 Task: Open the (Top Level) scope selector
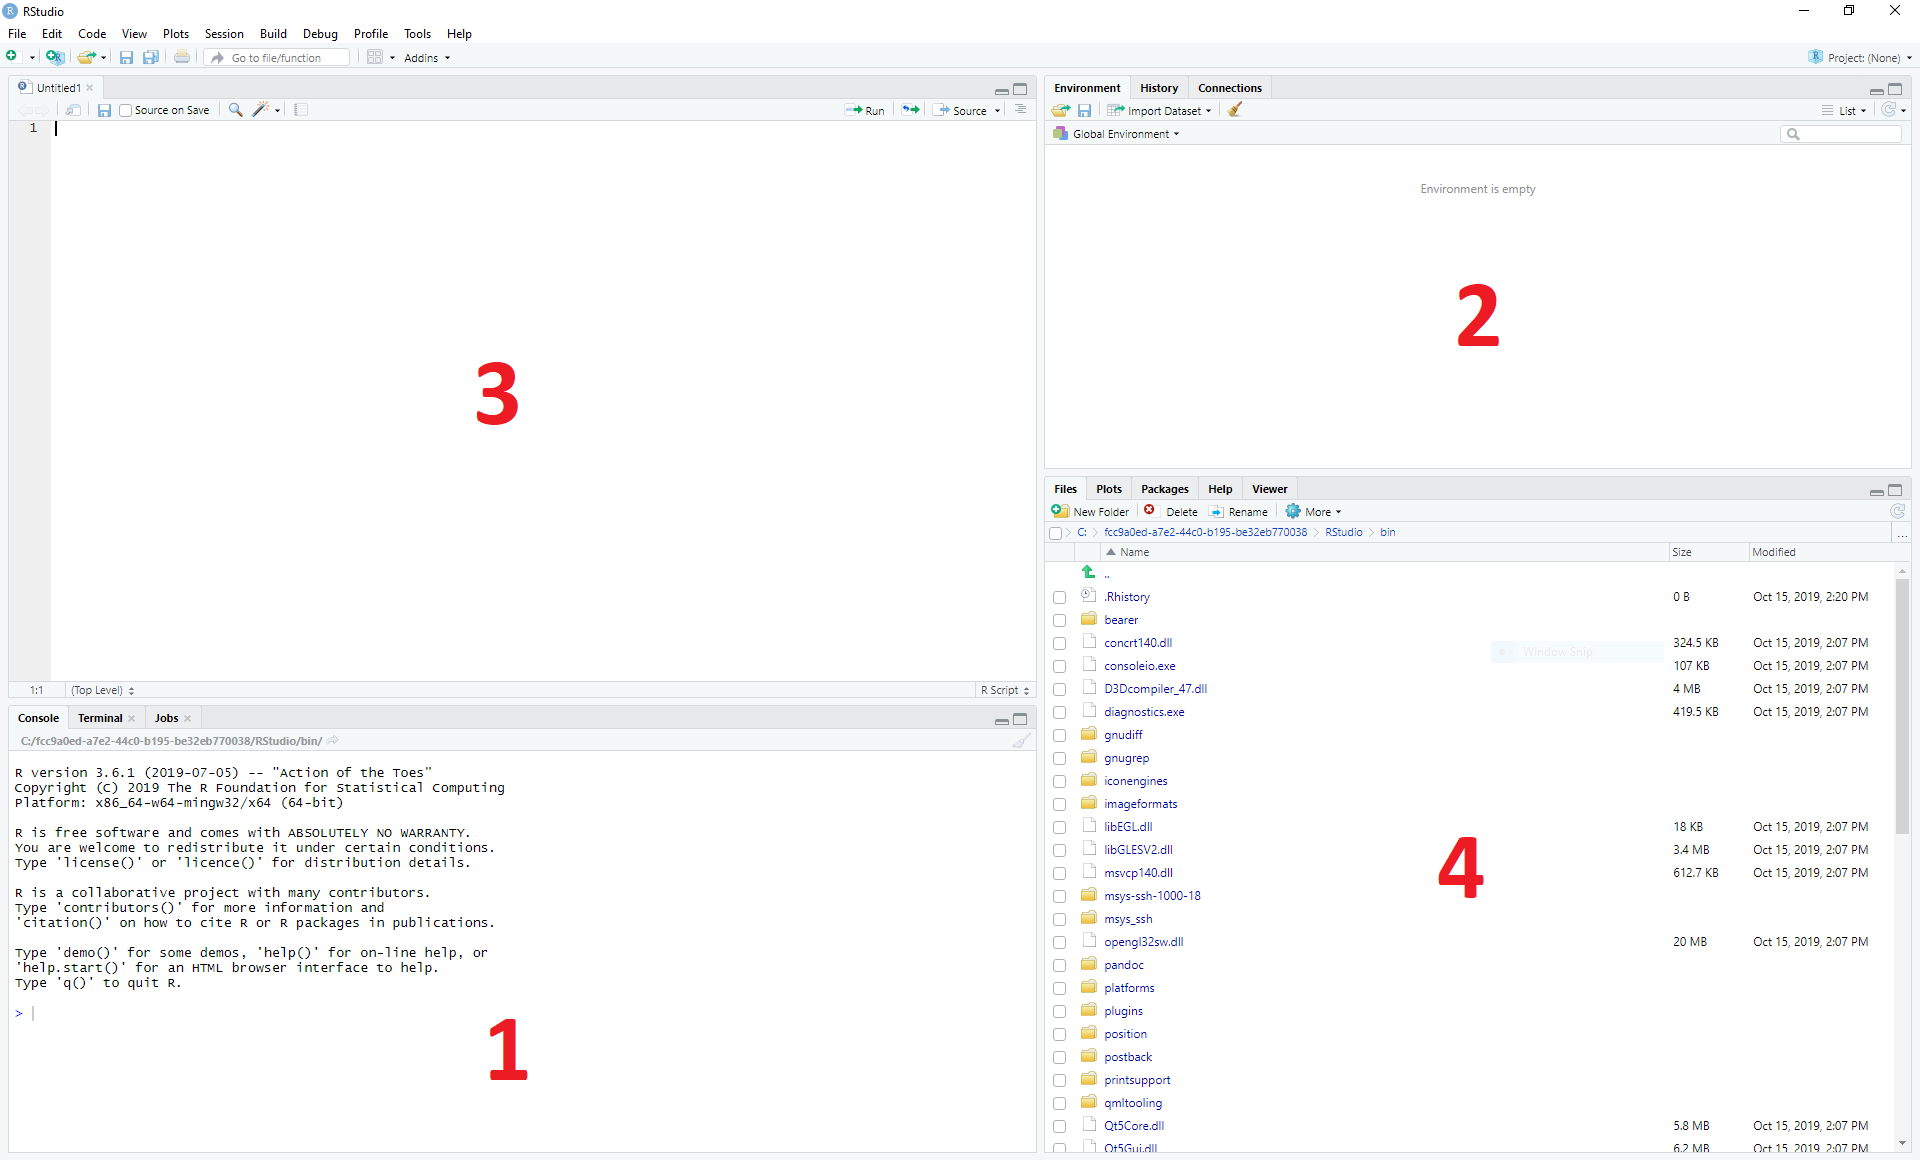click(x=102, y=690)
